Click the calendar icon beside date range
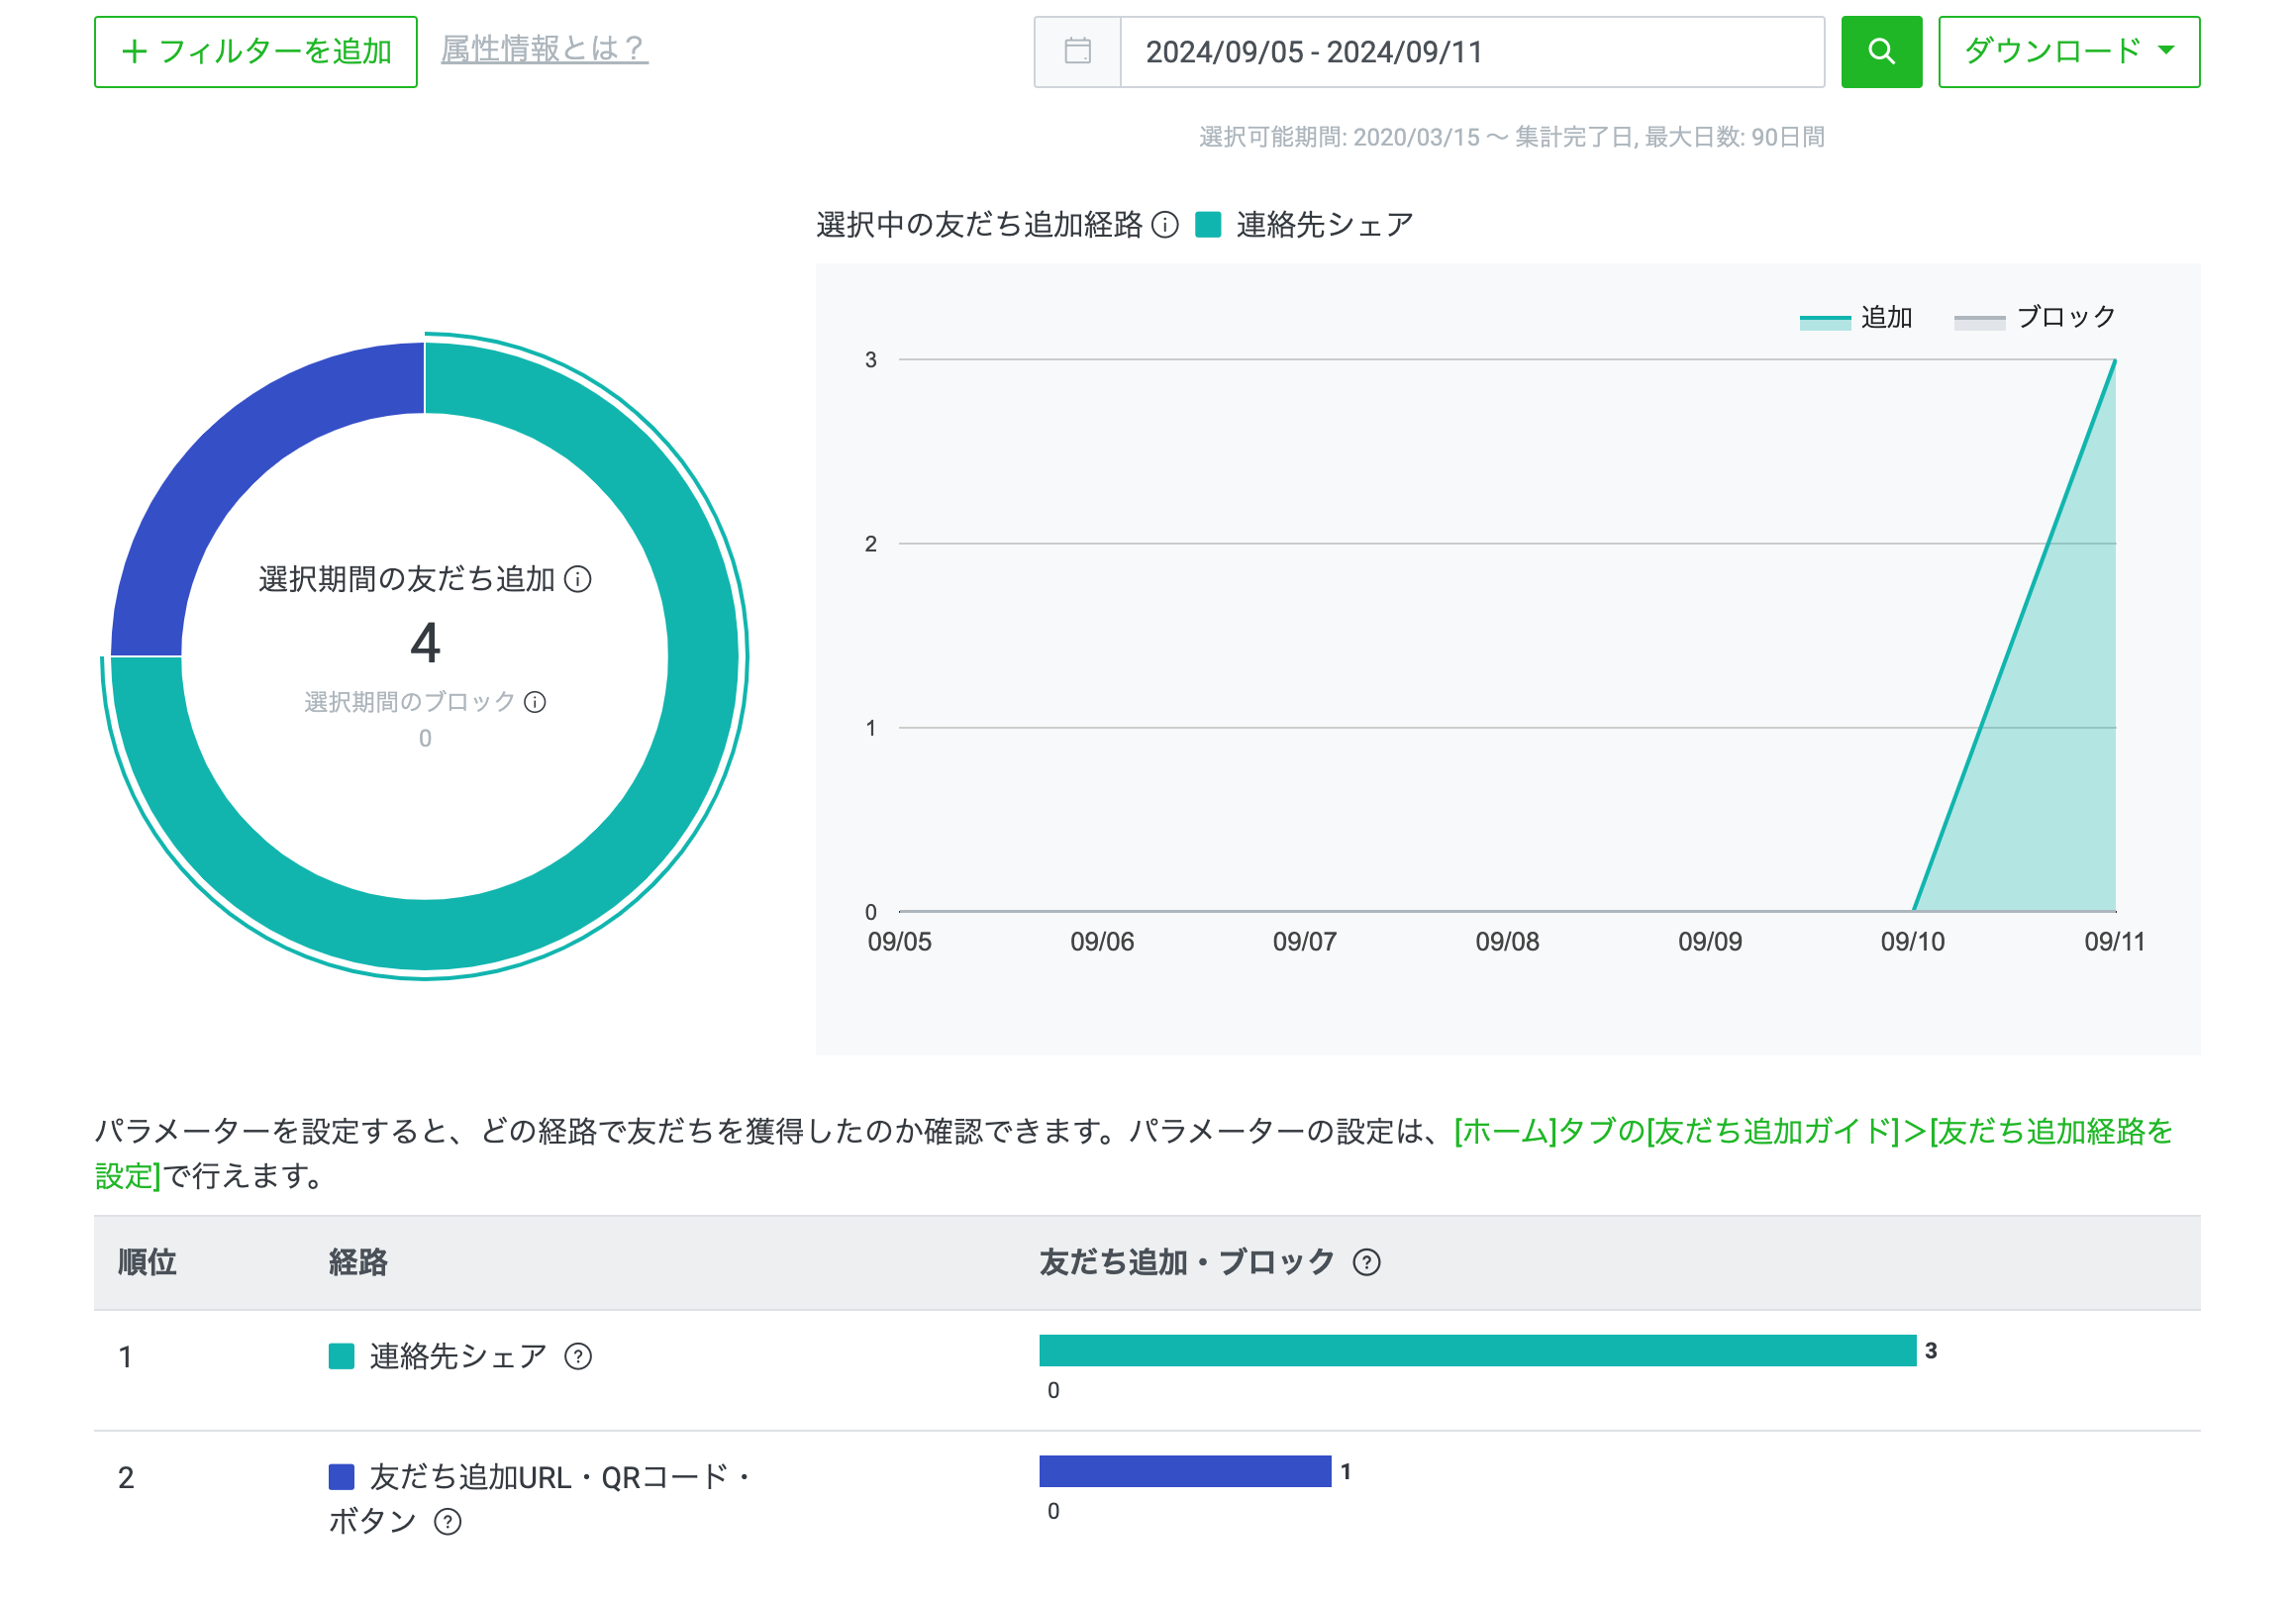2296x1602 pixels. pos(1077,52)
